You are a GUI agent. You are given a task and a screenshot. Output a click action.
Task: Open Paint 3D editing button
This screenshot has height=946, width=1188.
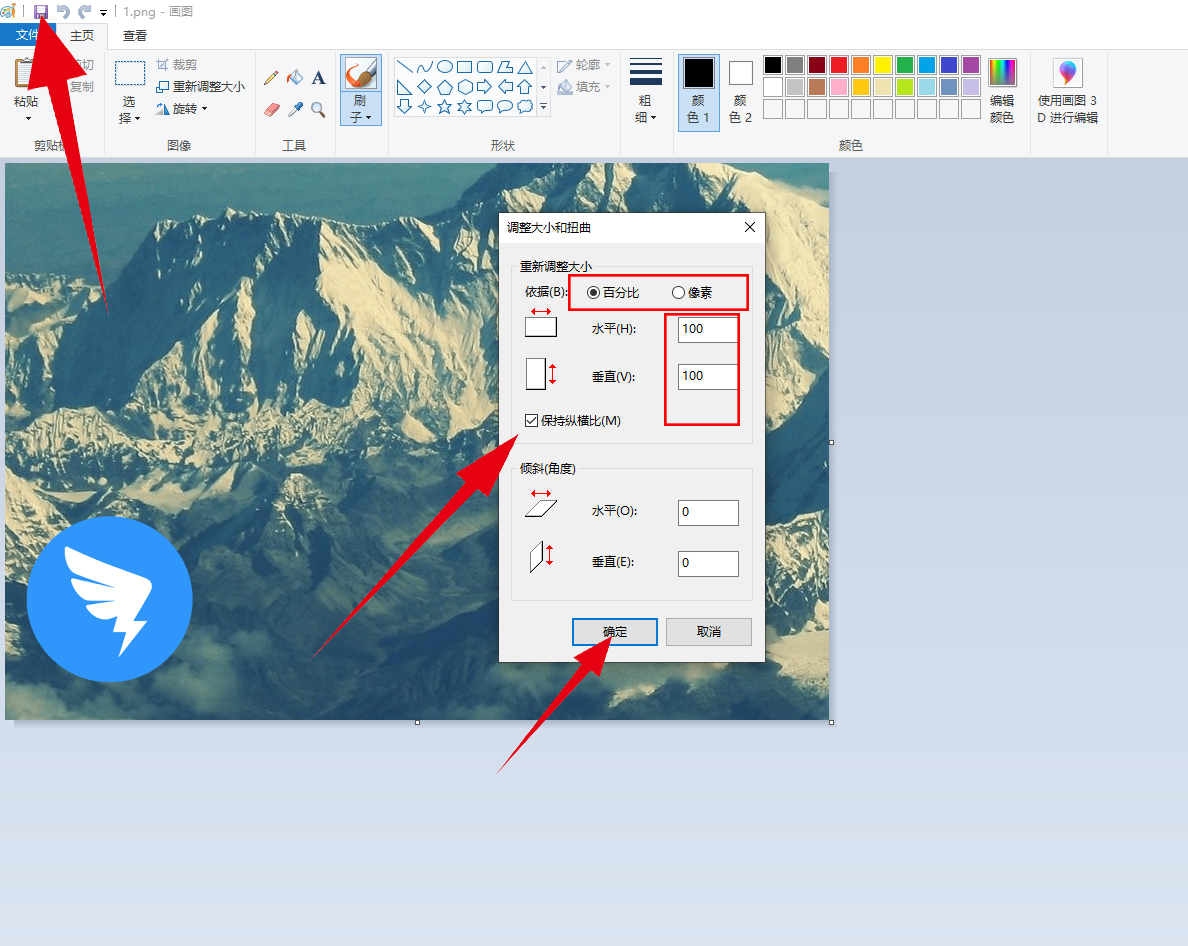(1067, 91)
